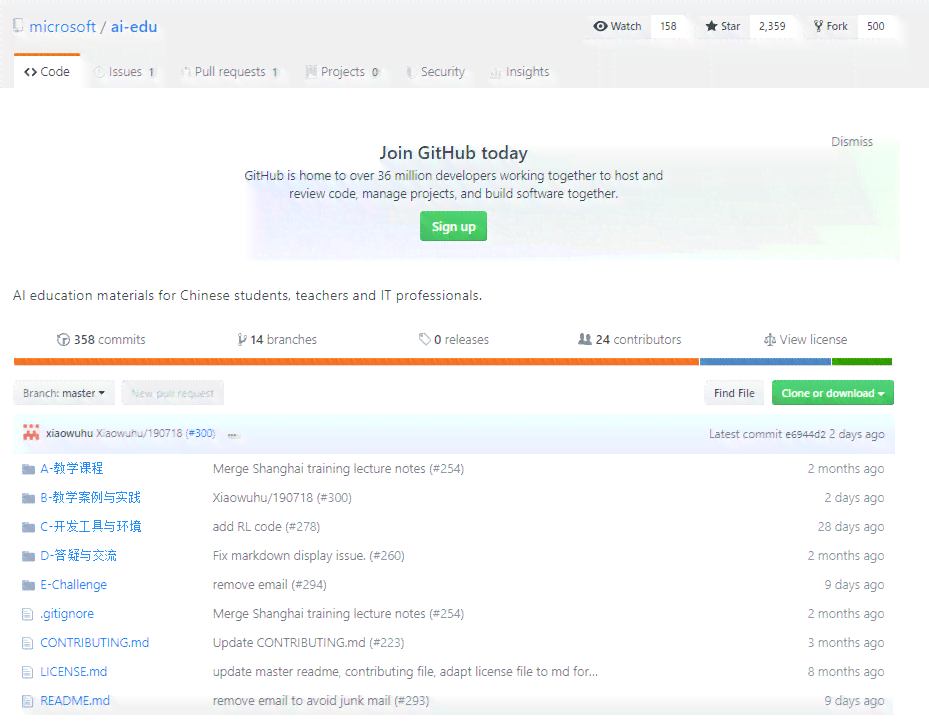
Task: Open 'Update CONTRIBUTING.md (#223)' commit message
Action: click(x=308, y=643)
